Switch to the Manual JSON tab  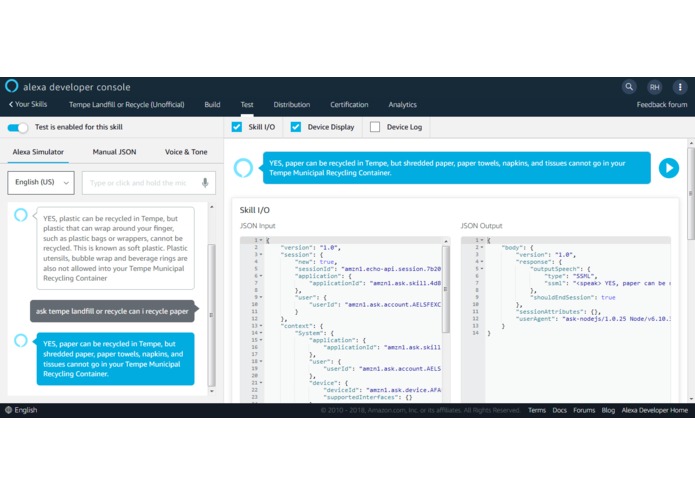[x=114, y=152]
